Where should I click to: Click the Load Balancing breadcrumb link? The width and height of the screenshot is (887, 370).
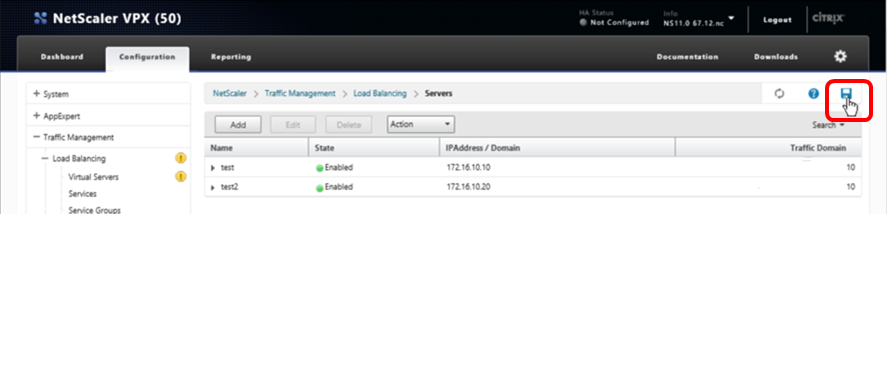[380, 93]
